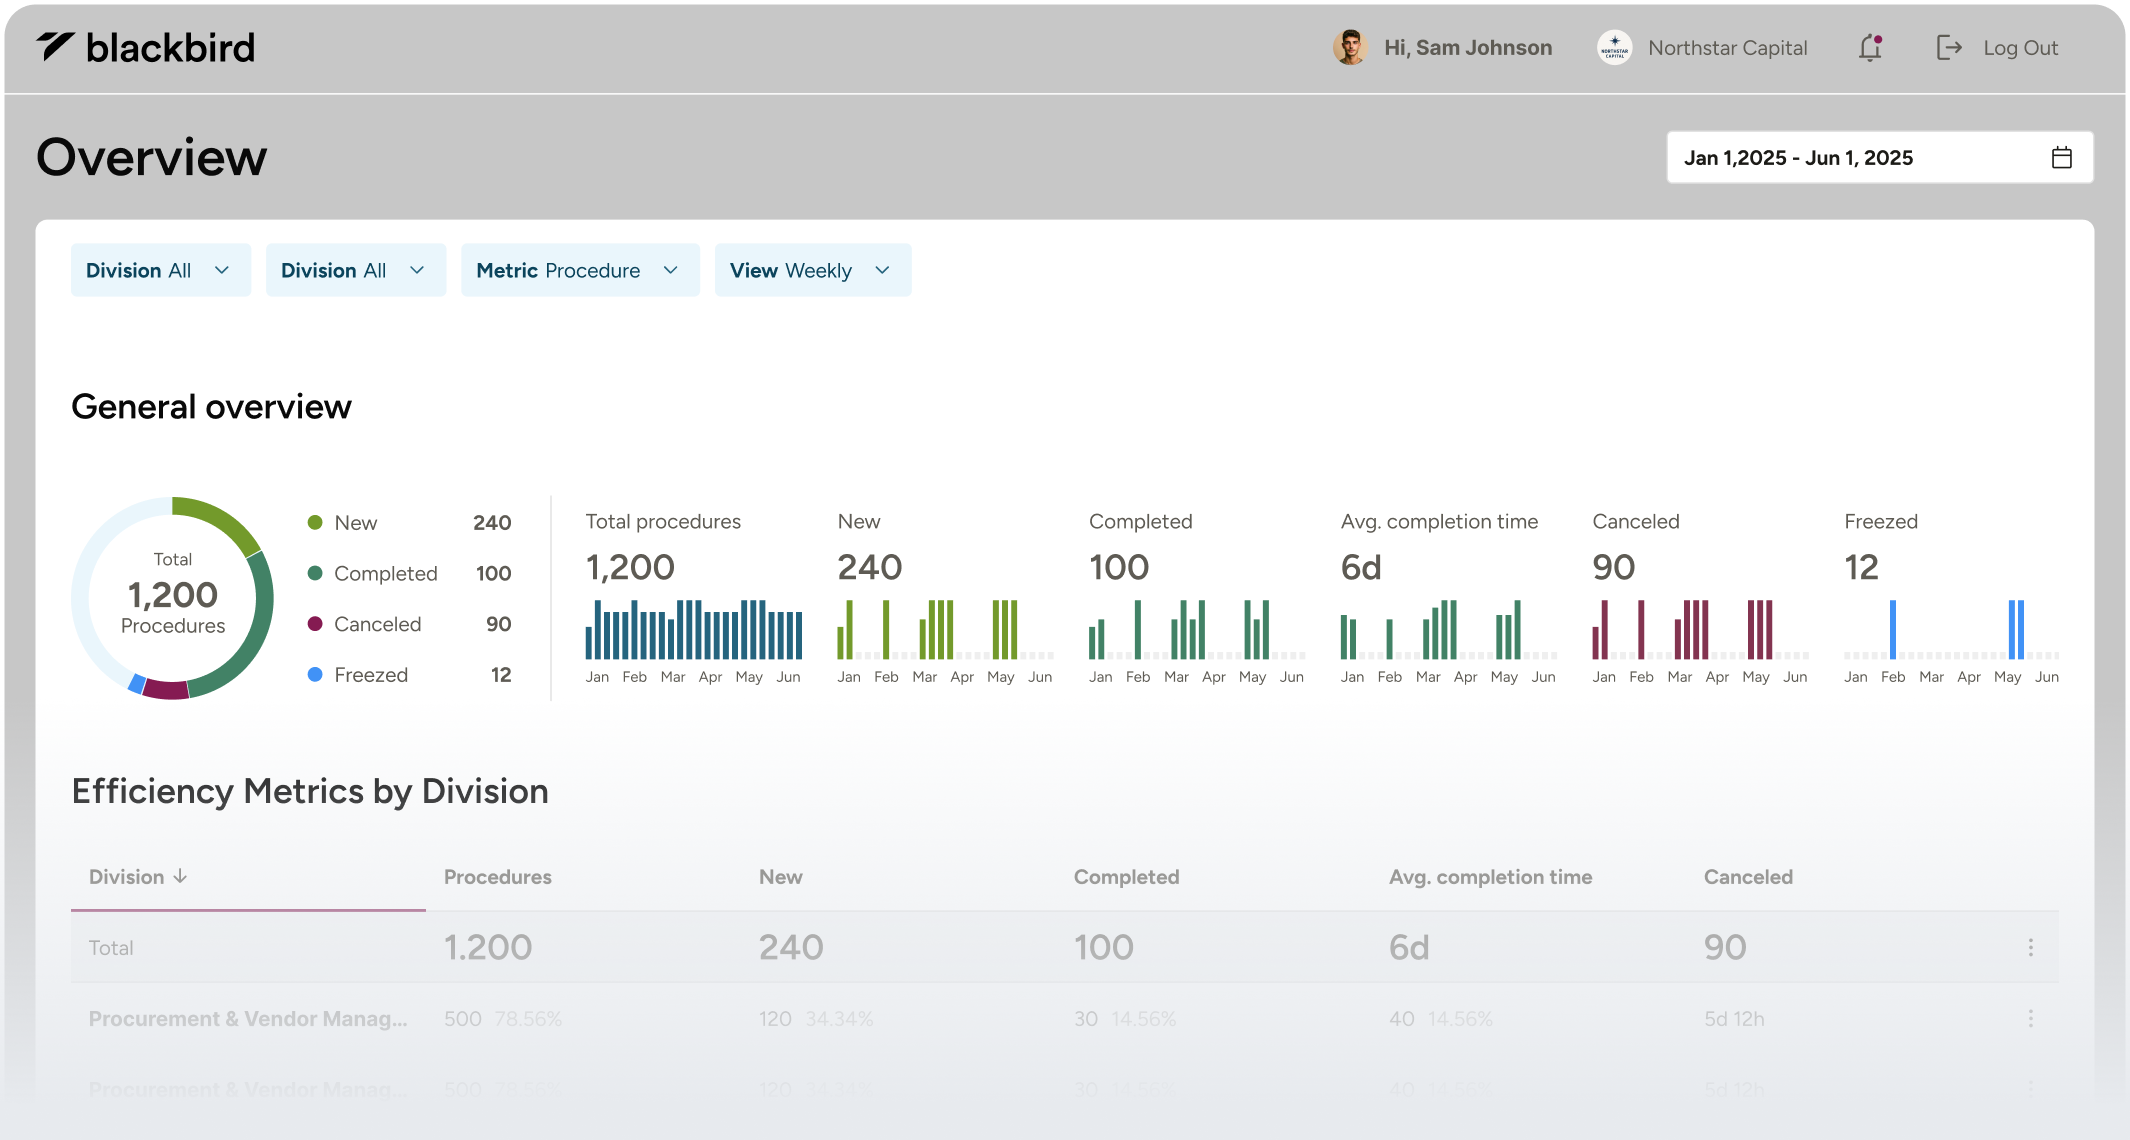Screen dimensions: 2130x1140
Task: Open the View Weekly dropdown
Action: [x=812, y=270]
